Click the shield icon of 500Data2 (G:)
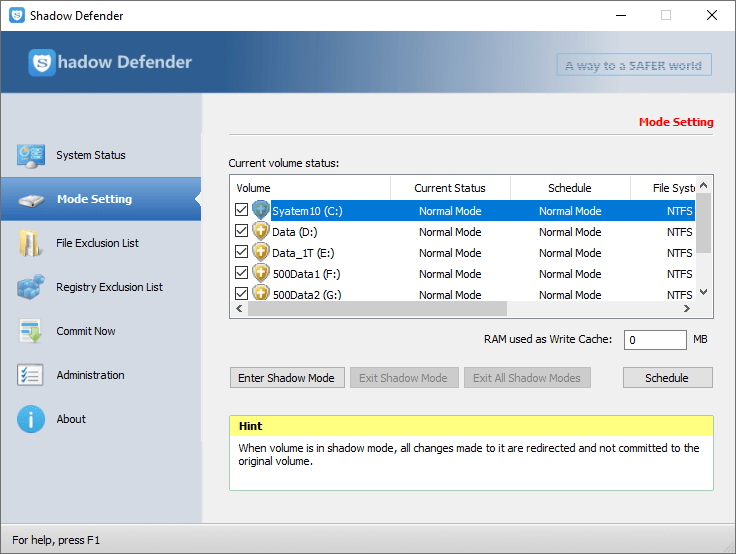736x554 pixels. pyautogui.click(x=261, y=292)
